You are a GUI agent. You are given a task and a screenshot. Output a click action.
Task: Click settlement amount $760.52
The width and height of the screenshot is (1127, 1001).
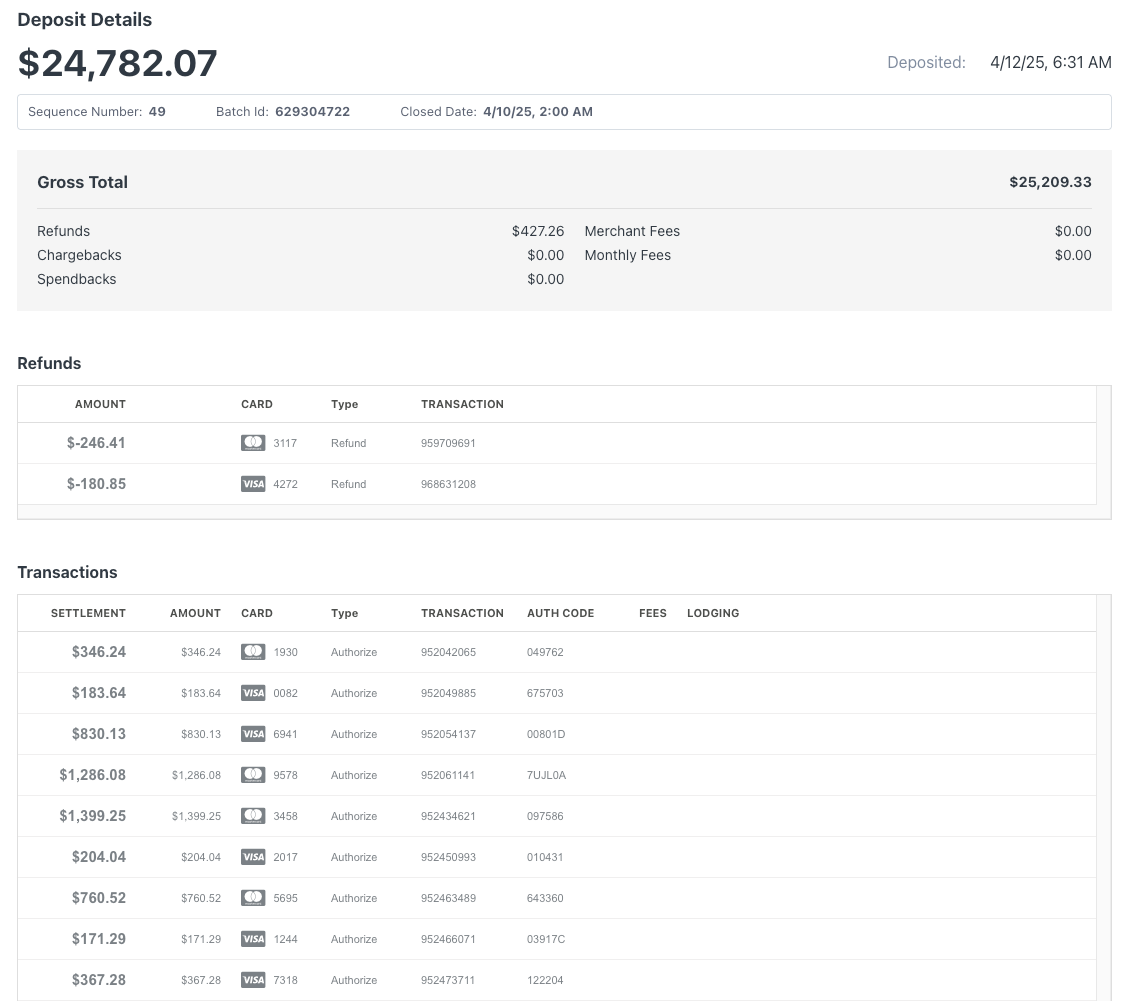(x=98, y=898)
